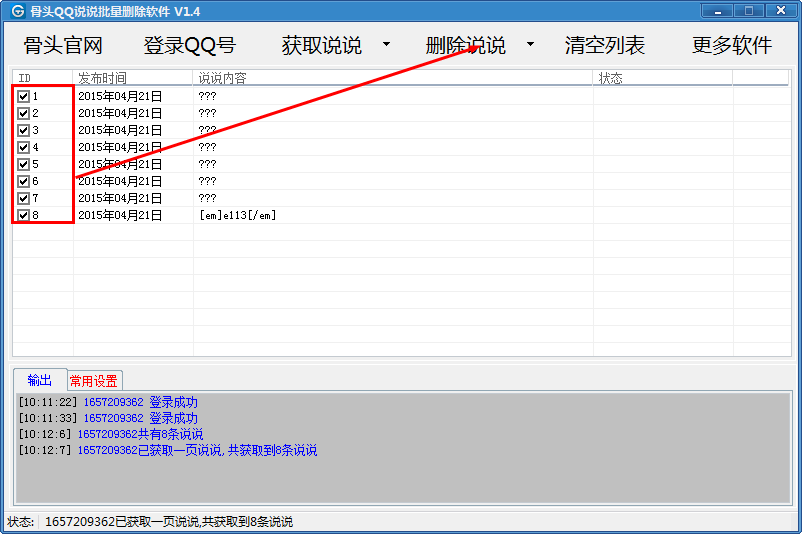Viewport: 802px width, 534px height.
Task: Toggle the checkbox for row ID 4
Action: click(24, 148)
